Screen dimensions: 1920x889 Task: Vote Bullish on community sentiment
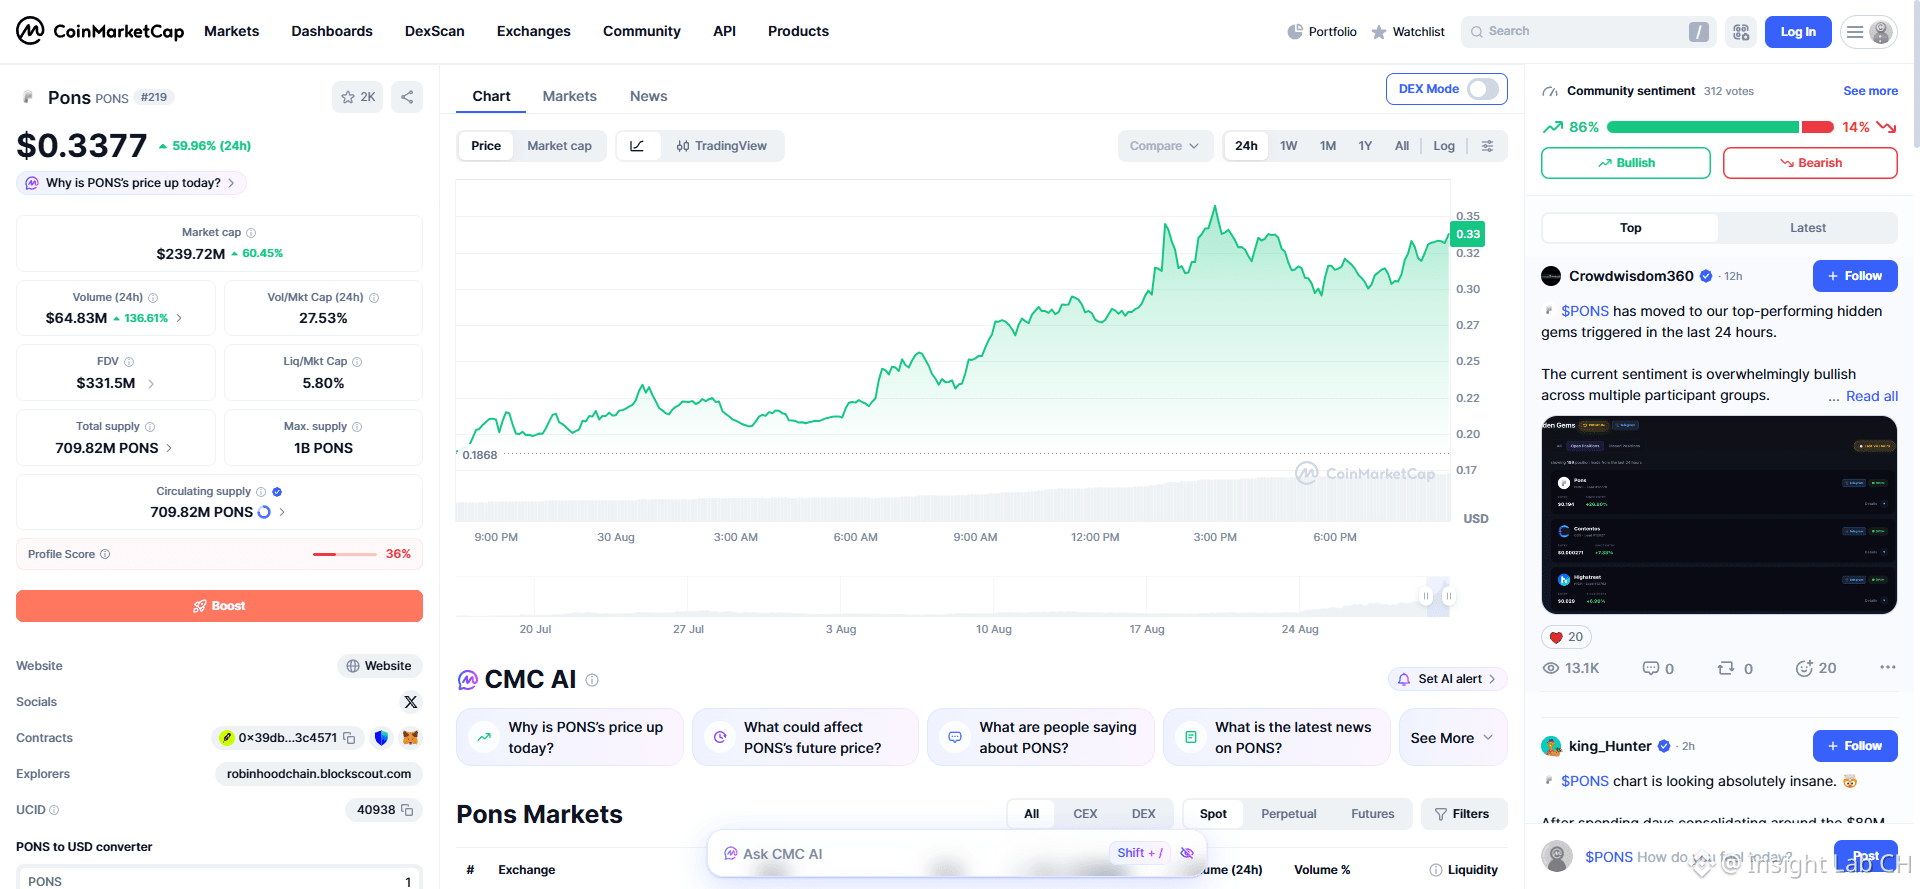tap(1626, 163)
